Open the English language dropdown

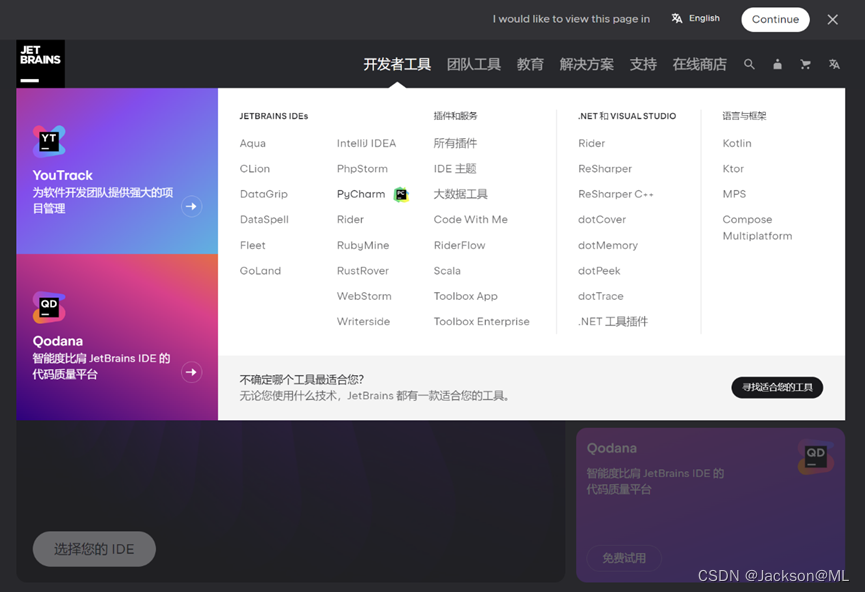(694, 18)
